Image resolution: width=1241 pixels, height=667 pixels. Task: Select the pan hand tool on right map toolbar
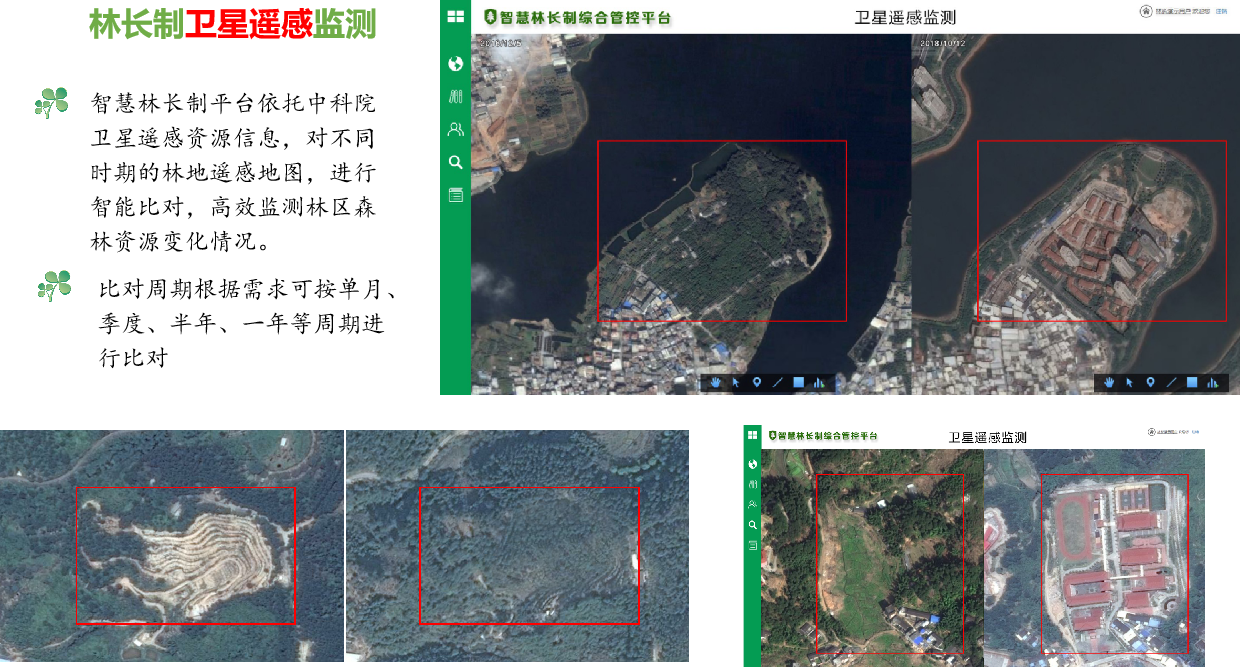tap(1109, 382)
